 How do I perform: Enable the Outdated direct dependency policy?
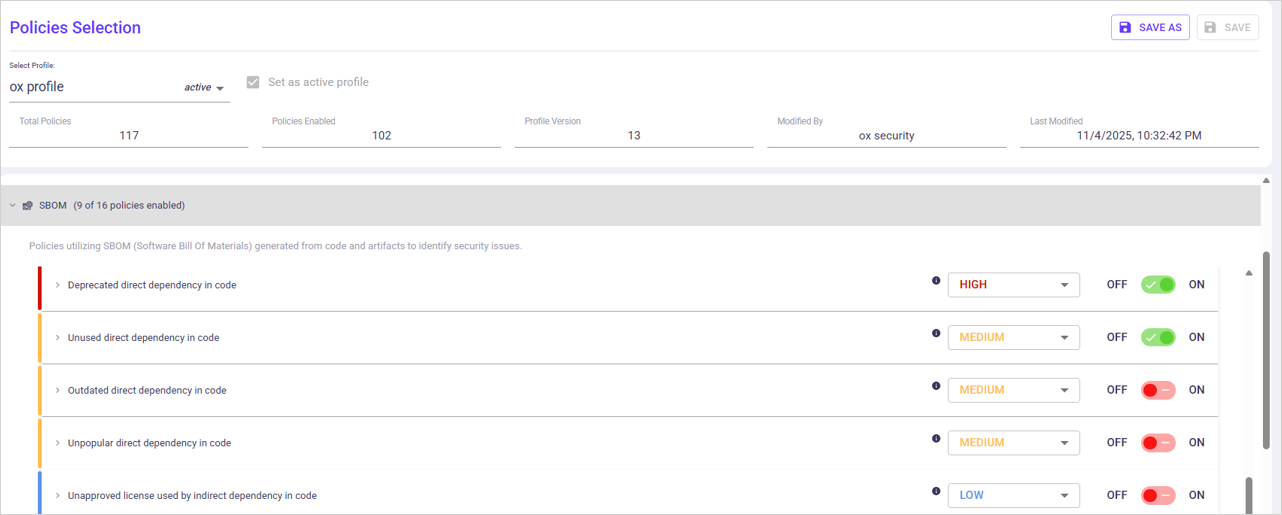(1158, 390)
